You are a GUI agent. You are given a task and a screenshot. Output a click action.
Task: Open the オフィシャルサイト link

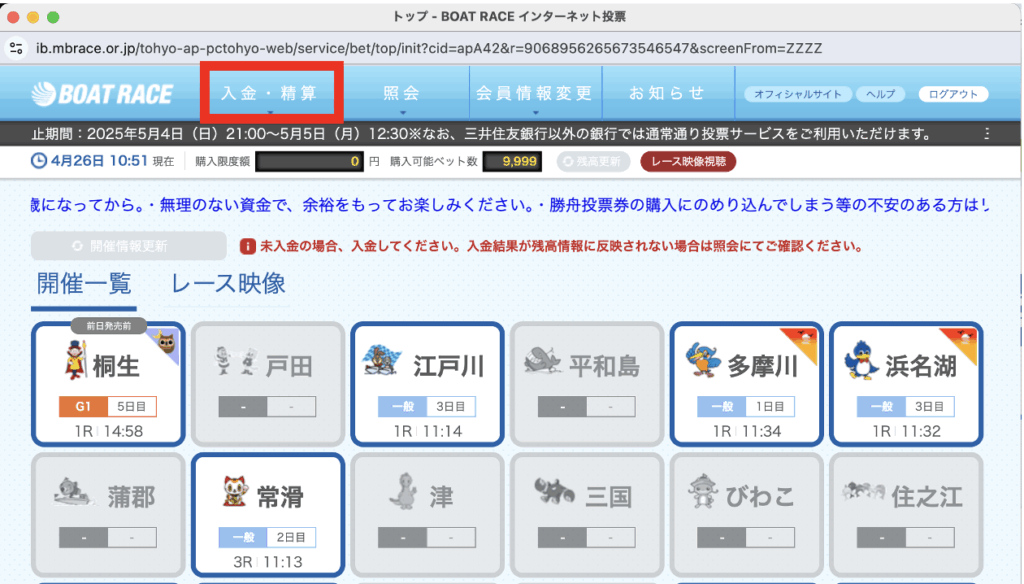click(x=797, y=94)
